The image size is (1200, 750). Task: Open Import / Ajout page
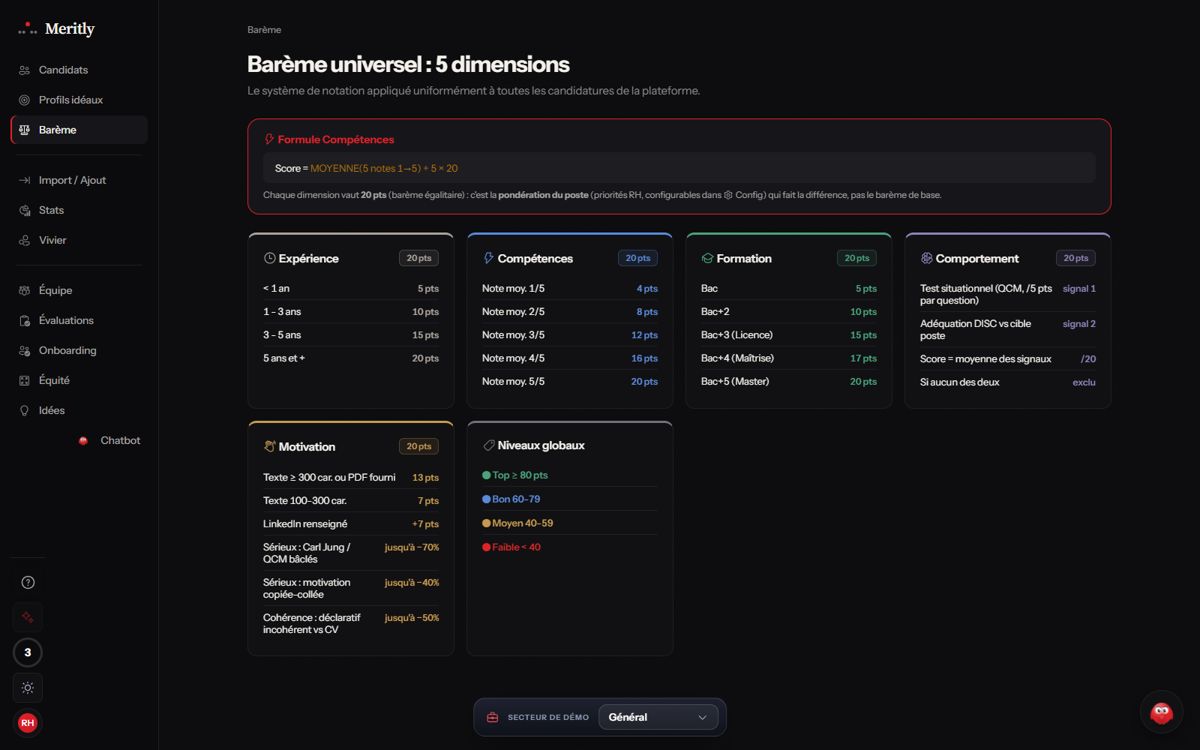tap(79, 180)
